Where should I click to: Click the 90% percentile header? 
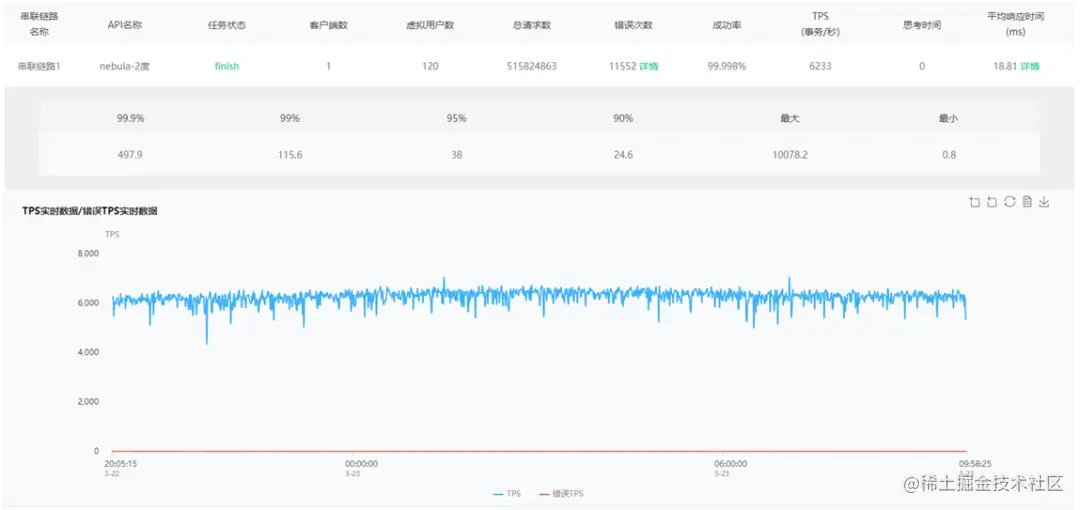tap(623, 118)
